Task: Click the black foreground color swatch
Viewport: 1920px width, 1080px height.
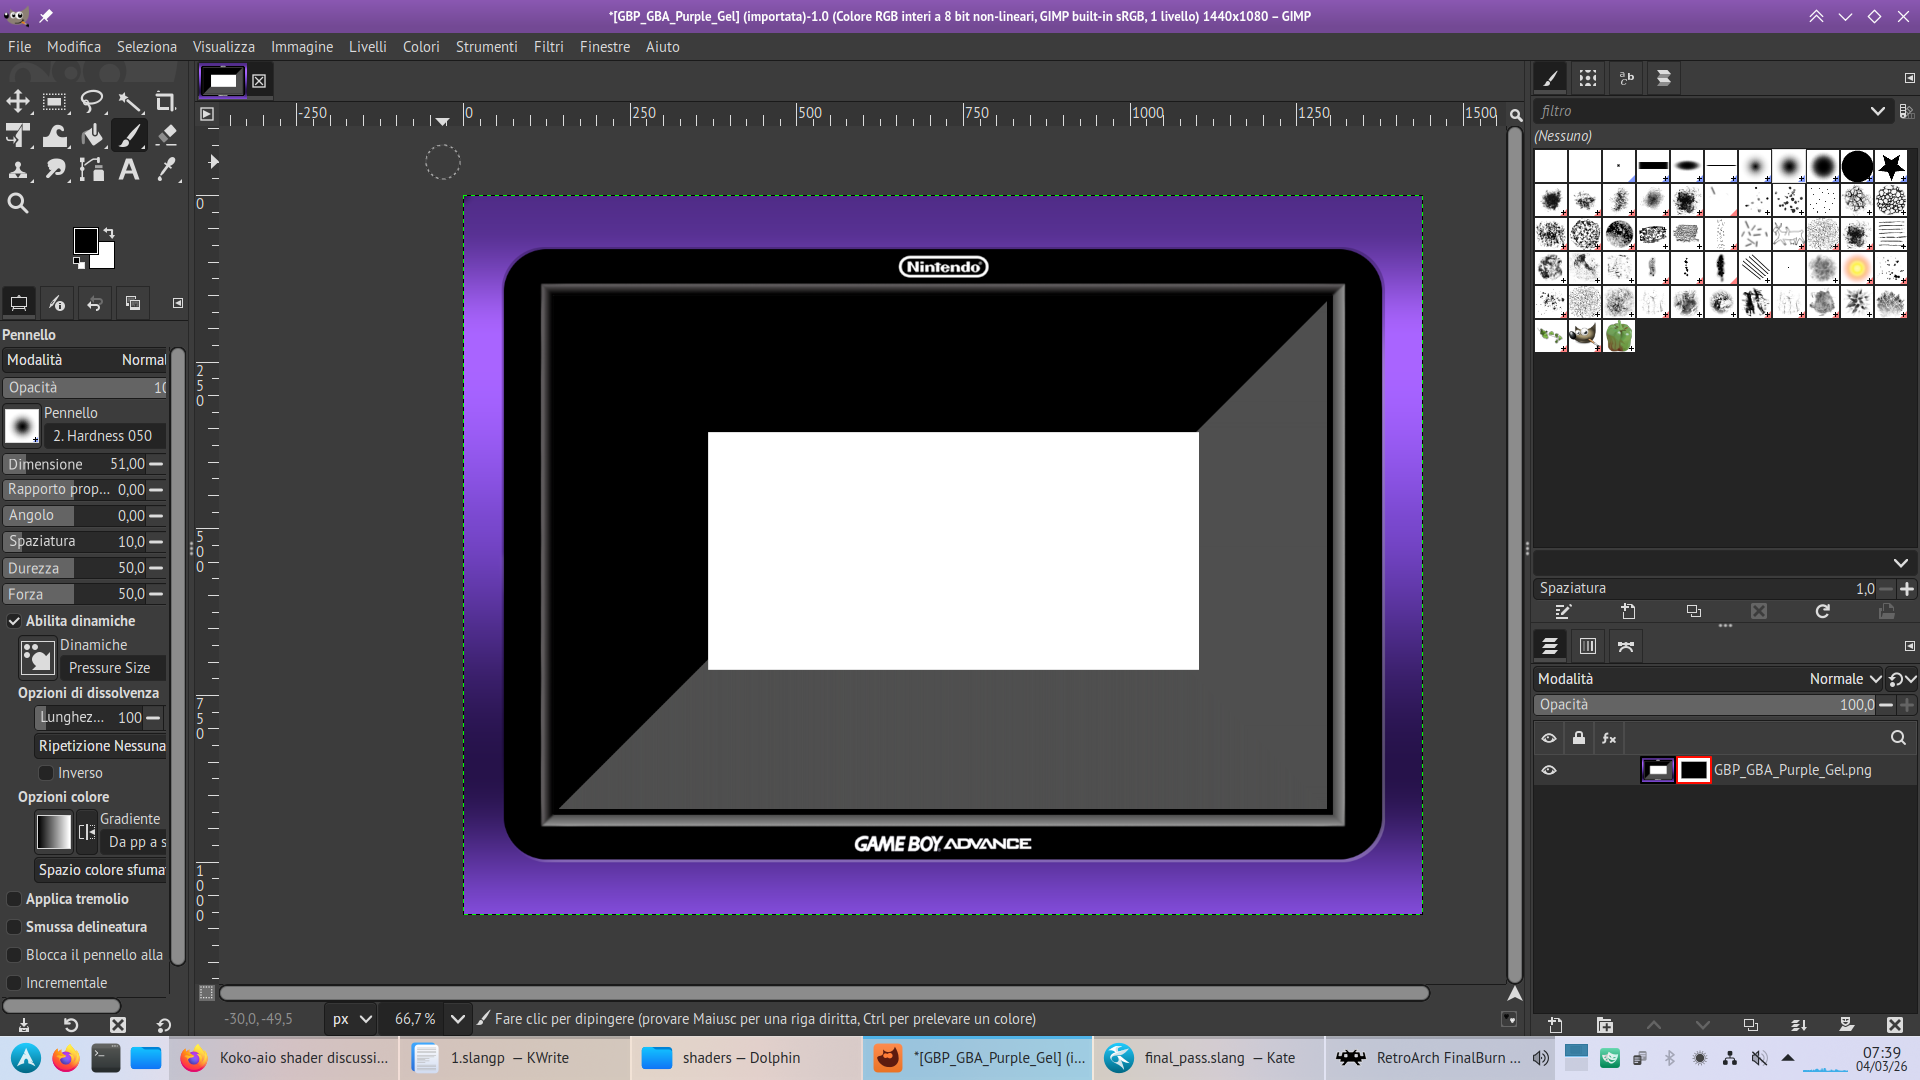Action: pos(85,240)
